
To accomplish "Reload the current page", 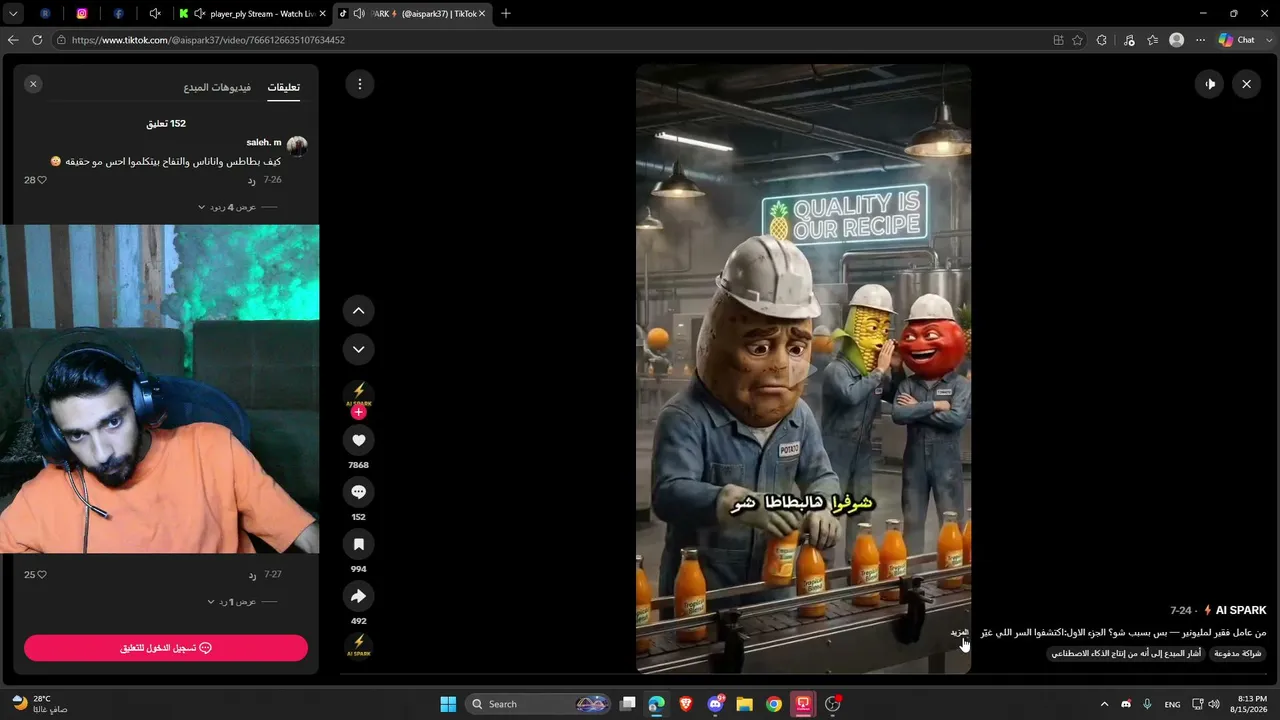I will pos(37,40).
